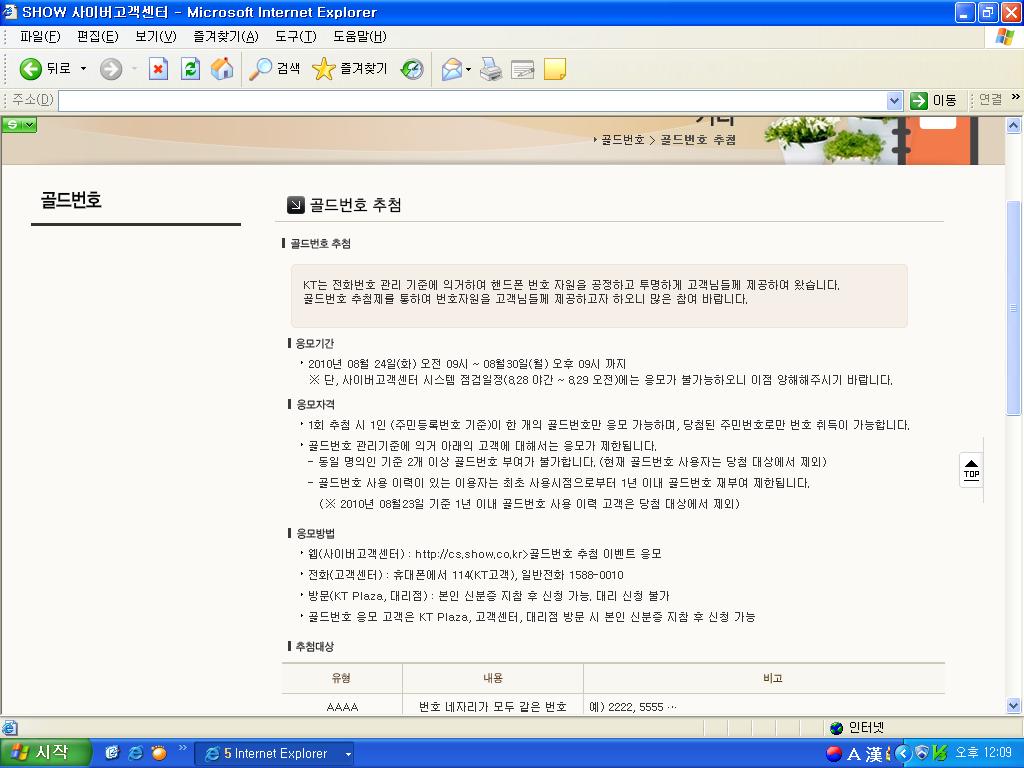Click the http://cs.show.co.kr URL text
The height and width of the screenshot is (768, 1024).
pyautogui.click(x=471, y=554)
